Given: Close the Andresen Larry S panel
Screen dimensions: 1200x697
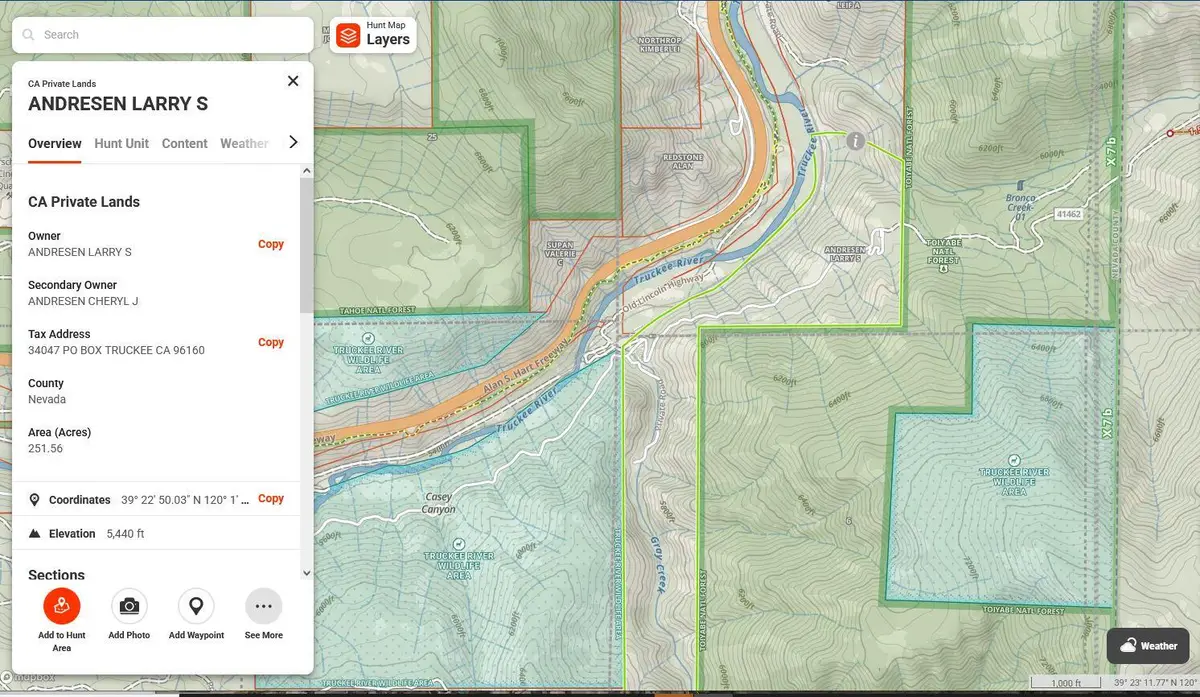Looking at the screenshot, I should coord(293,81).
